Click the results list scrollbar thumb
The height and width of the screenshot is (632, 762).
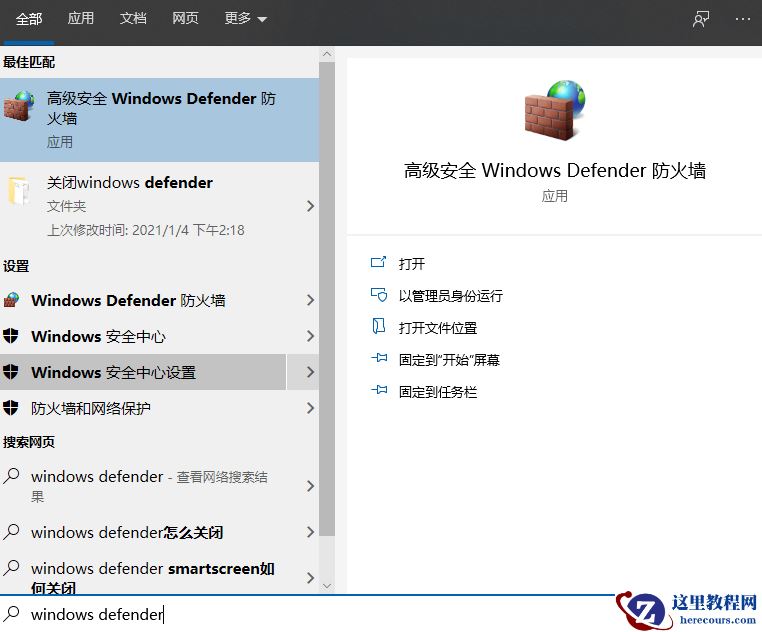[x=327, y=299]
